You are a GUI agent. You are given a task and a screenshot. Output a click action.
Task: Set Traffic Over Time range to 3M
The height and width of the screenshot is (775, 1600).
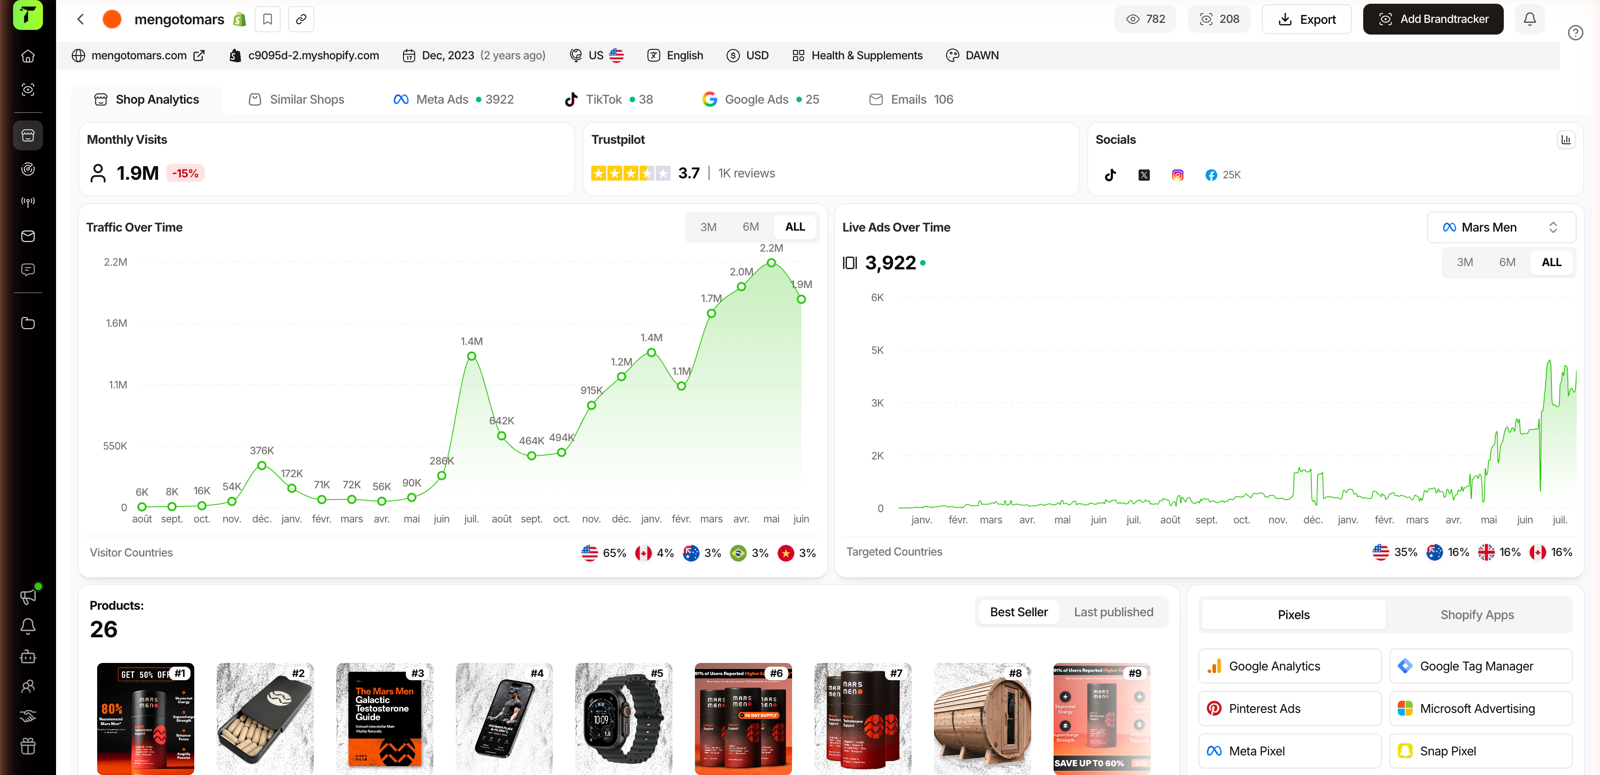(708, 227)
